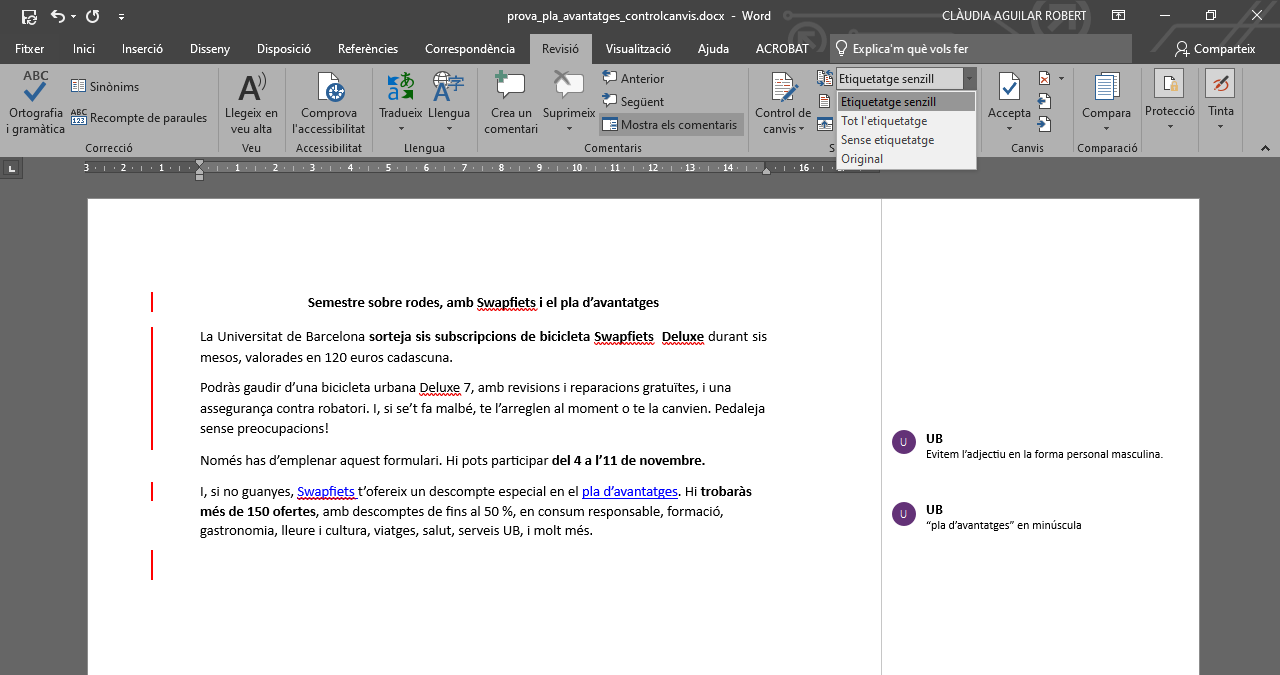Click the horizontal ruler indent marker

(x=199, y=168)
